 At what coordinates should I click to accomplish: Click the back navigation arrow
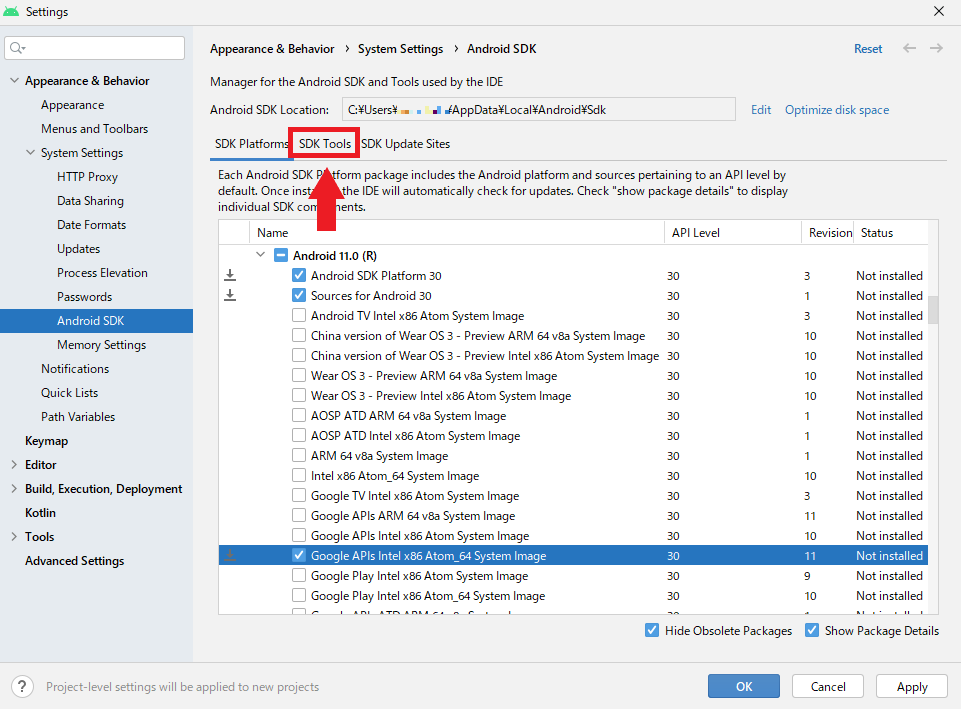(910, 48)
